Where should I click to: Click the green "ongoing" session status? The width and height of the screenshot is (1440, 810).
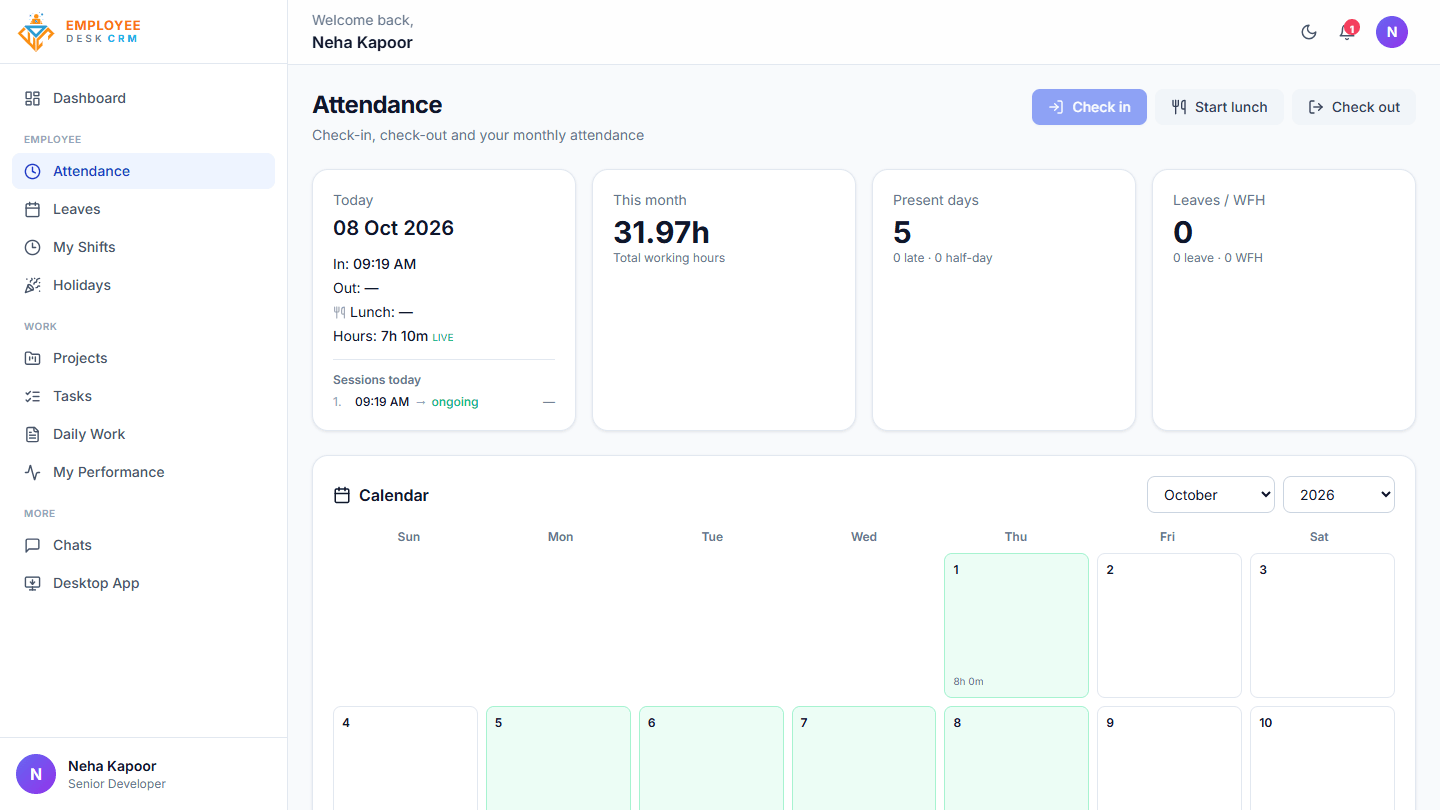pyautogui.click(x=455, y=402)
